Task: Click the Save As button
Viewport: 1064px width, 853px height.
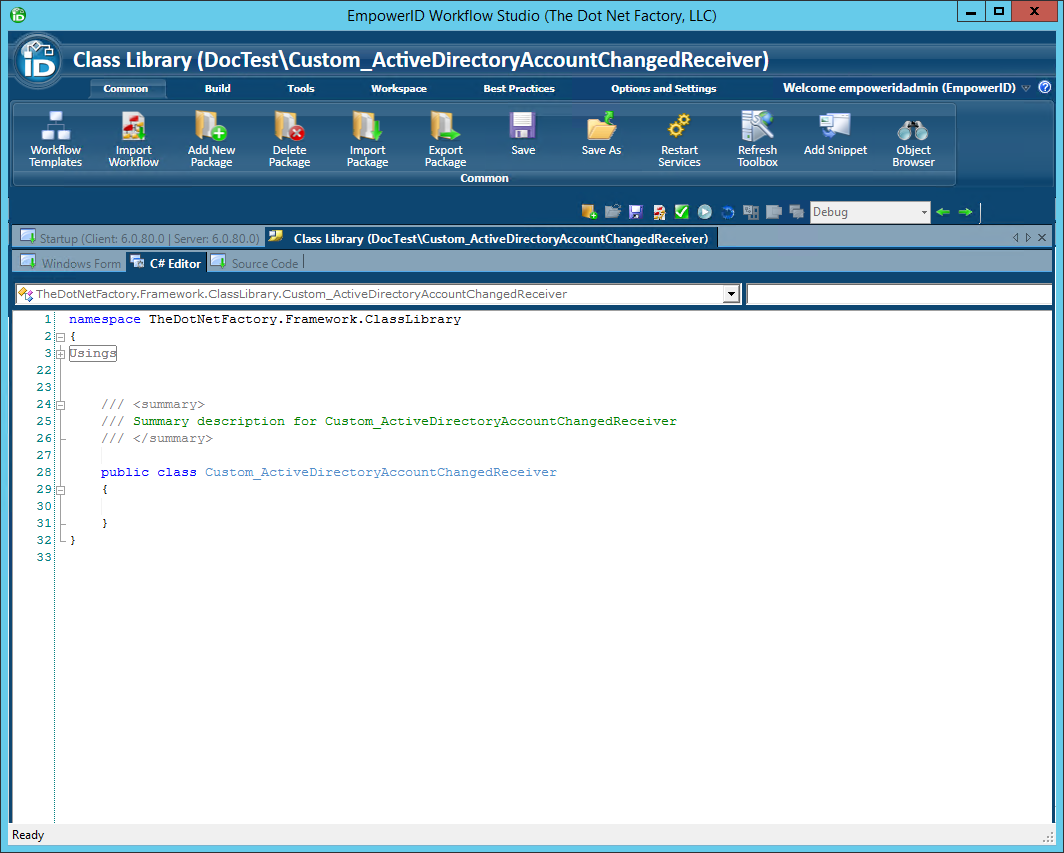Action: pyautogui.click(x=600, y=138)
